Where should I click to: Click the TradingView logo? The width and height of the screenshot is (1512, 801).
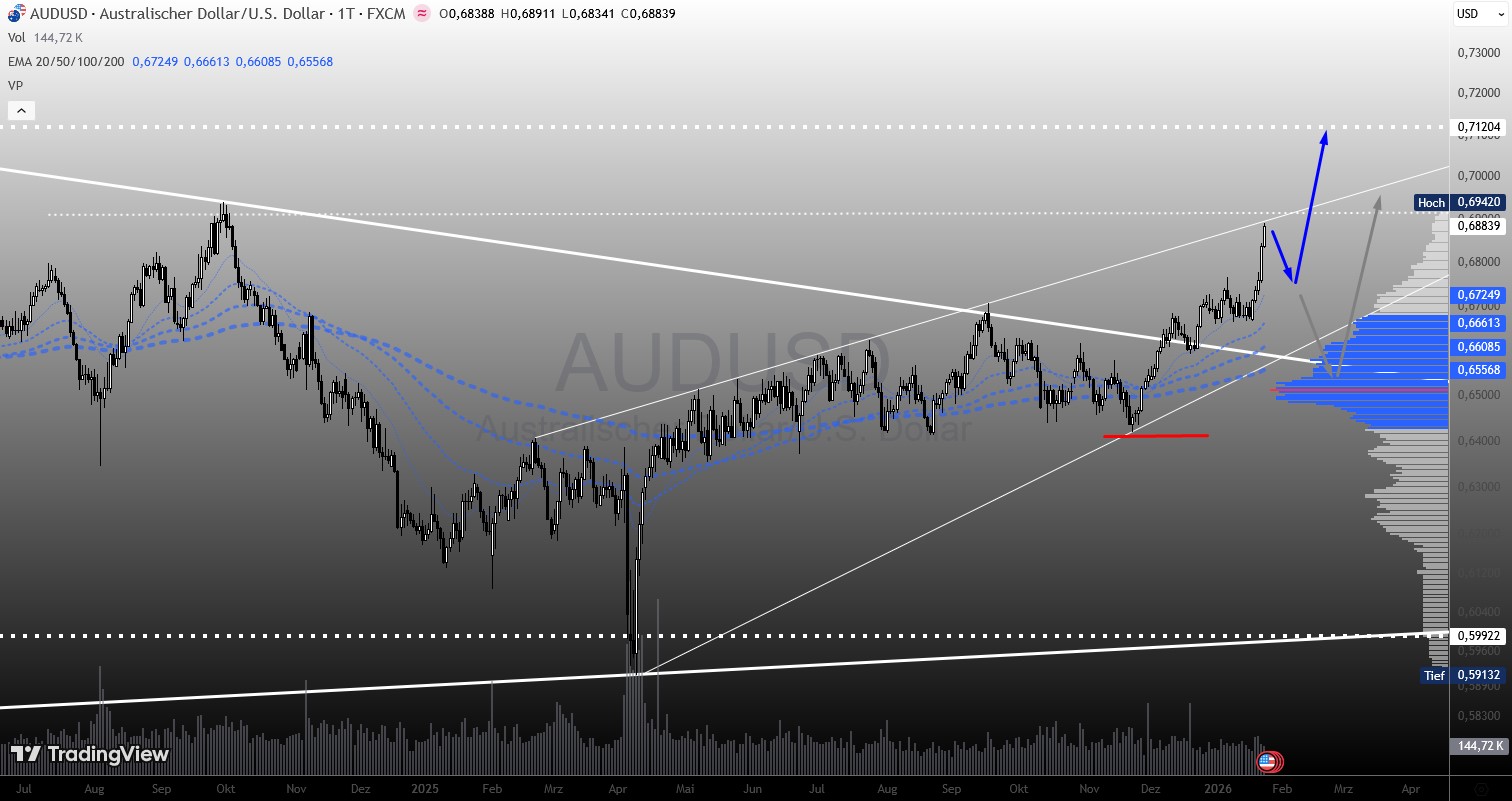90,754
